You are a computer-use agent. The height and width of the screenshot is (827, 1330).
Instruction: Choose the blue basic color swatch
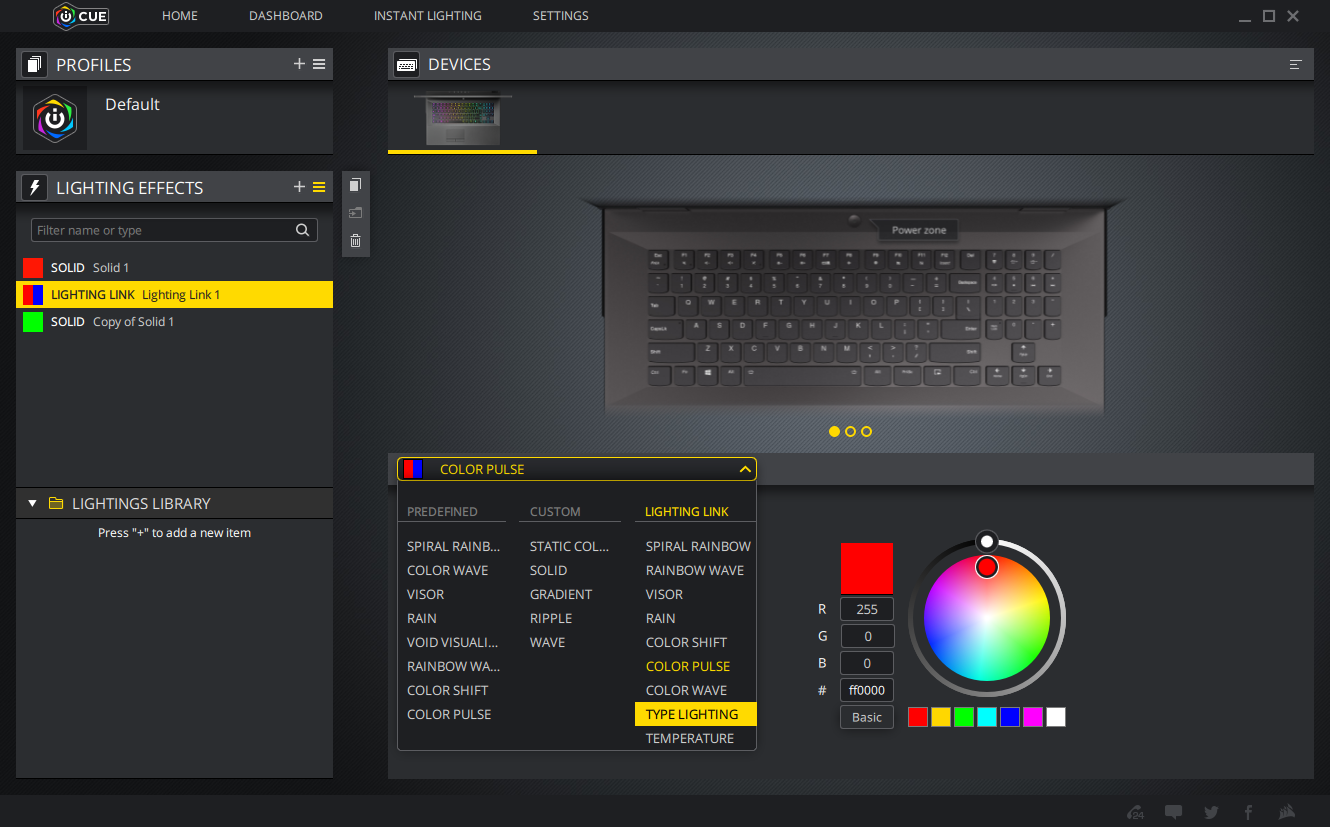pyautogui.click(x=1010, y=717)
